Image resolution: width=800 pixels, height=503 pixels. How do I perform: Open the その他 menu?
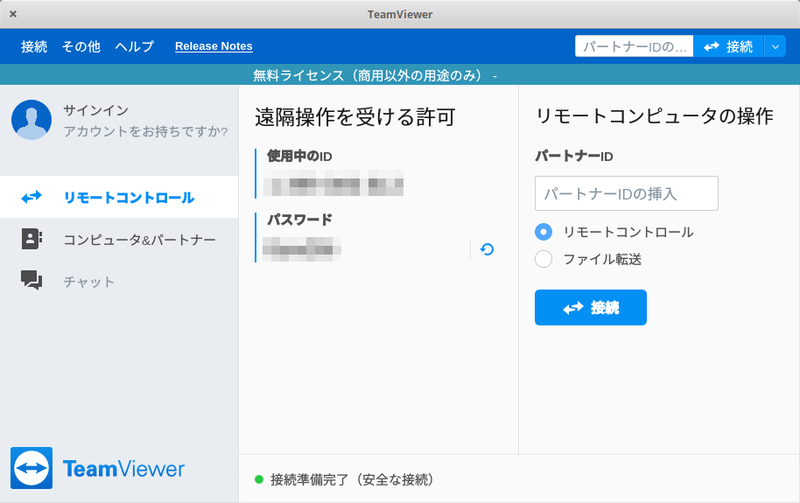pos(81,46)
